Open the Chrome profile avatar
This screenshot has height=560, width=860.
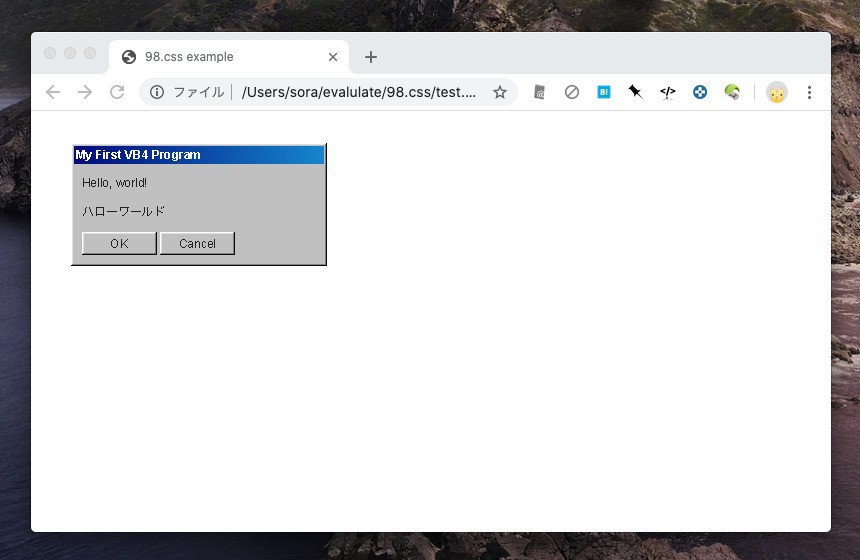tap(777, 92)
